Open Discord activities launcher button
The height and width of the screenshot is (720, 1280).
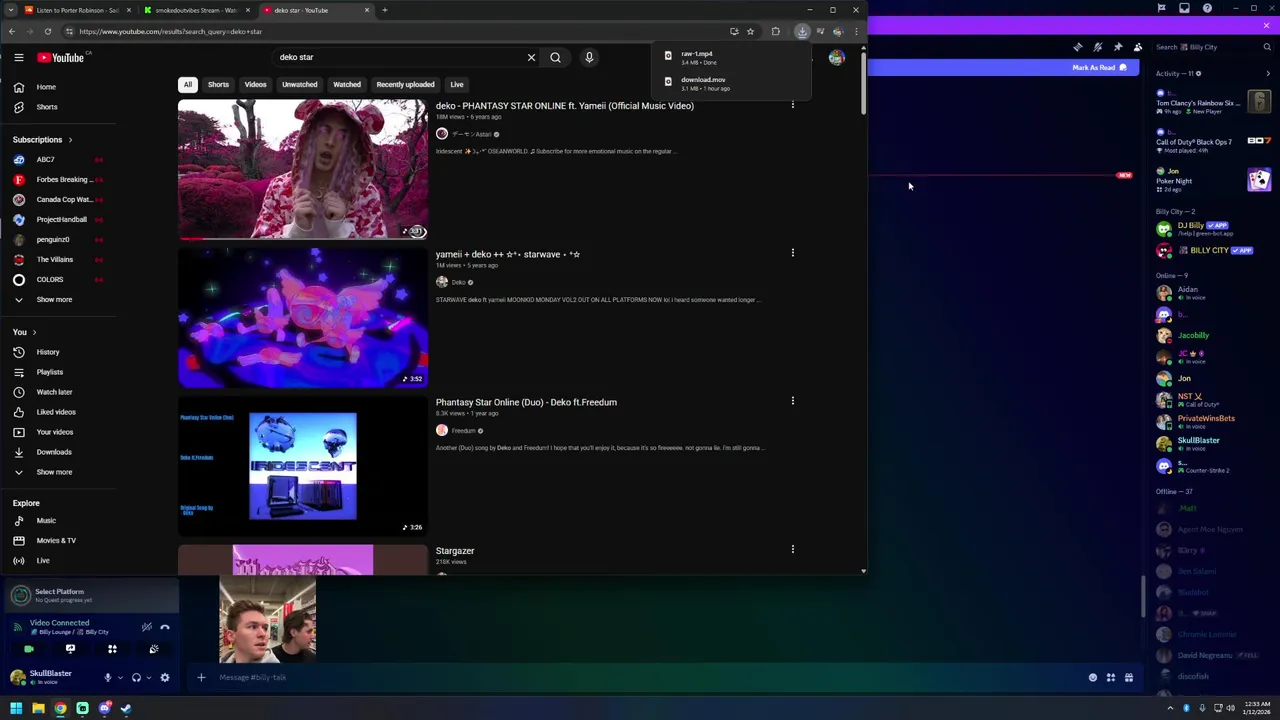(112, 649)
